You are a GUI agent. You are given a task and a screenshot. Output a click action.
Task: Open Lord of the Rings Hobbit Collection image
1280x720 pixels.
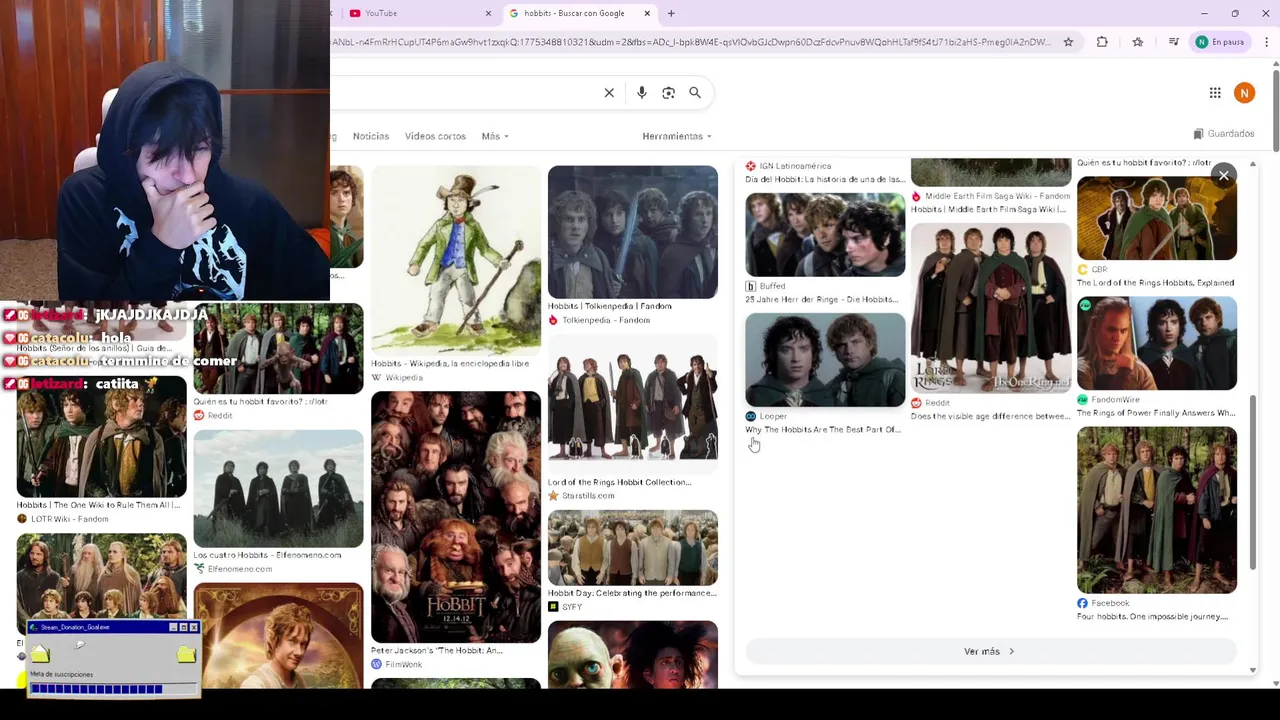[x=633, y=404]
